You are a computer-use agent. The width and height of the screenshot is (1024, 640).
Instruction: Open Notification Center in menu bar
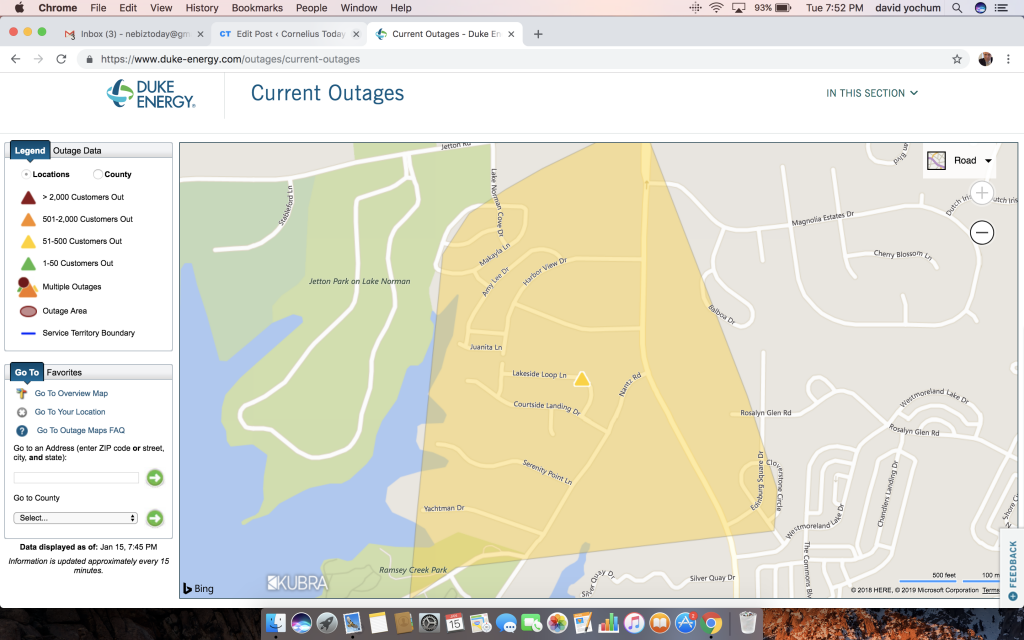(1001, 8)
